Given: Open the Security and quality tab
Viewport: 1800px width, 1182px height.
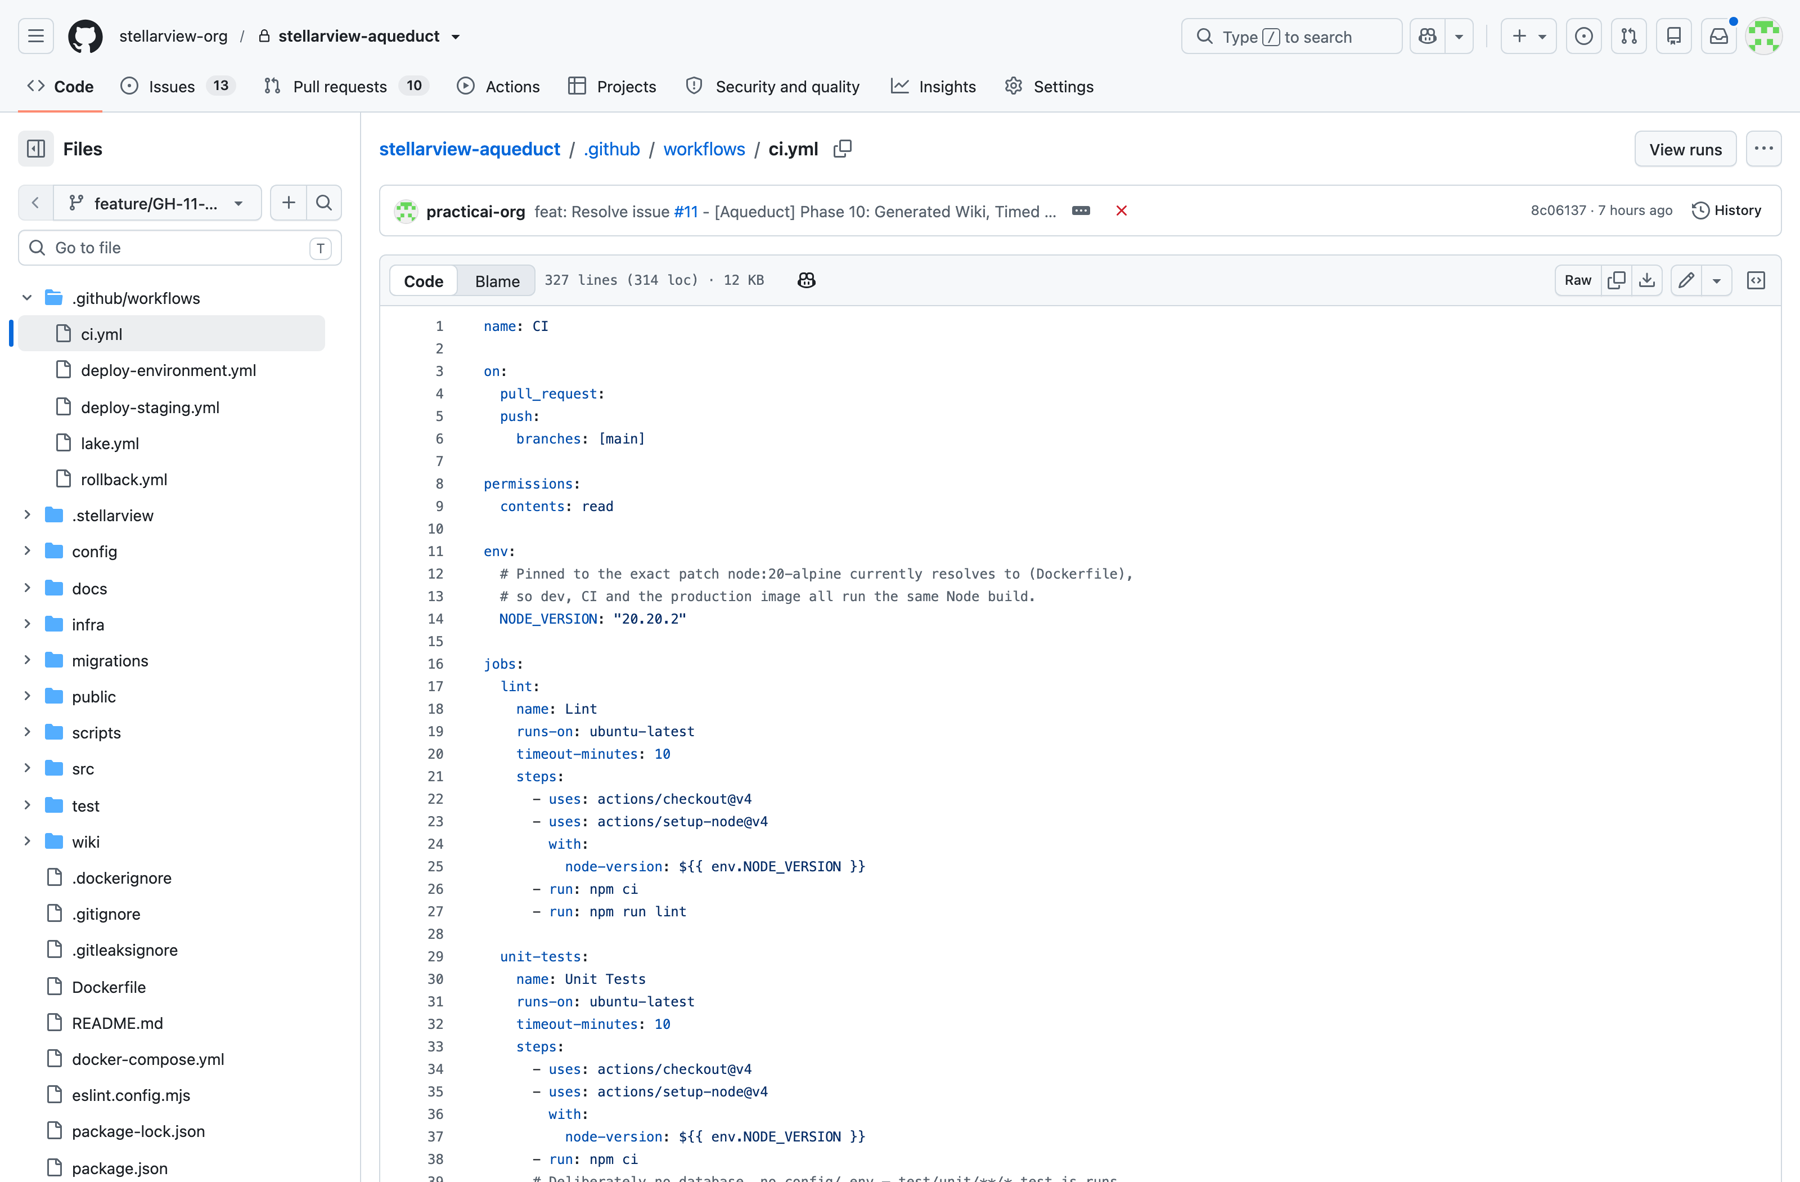Looking at the screenshot, I should (773, 86).
